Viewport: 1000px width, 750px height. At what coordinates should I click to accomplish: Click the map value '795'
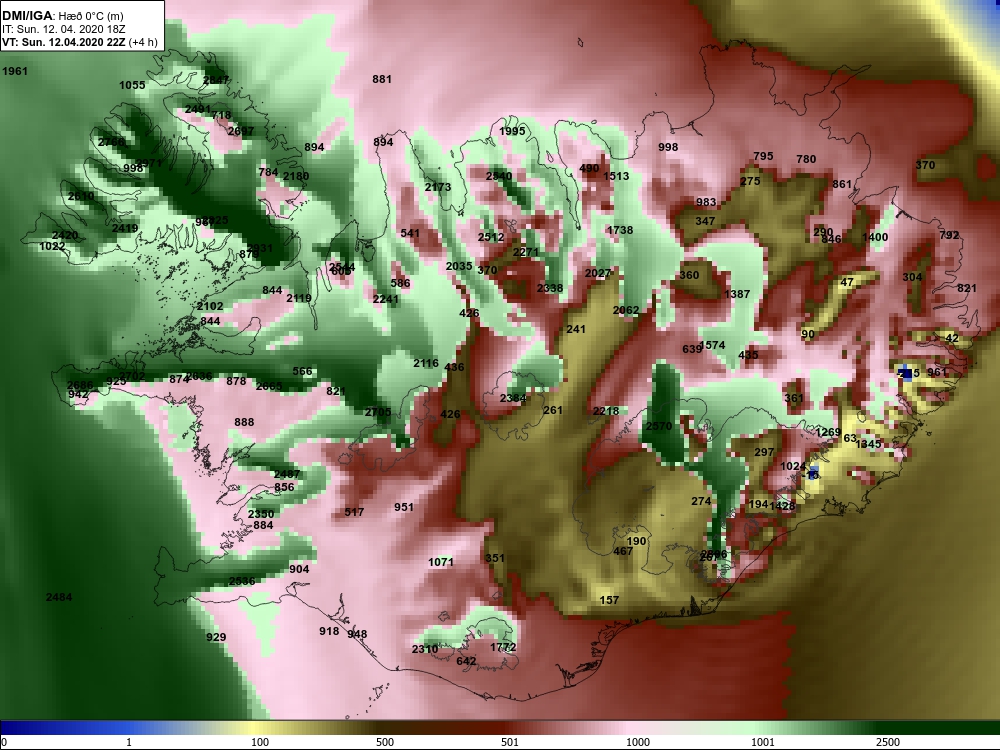763,156
